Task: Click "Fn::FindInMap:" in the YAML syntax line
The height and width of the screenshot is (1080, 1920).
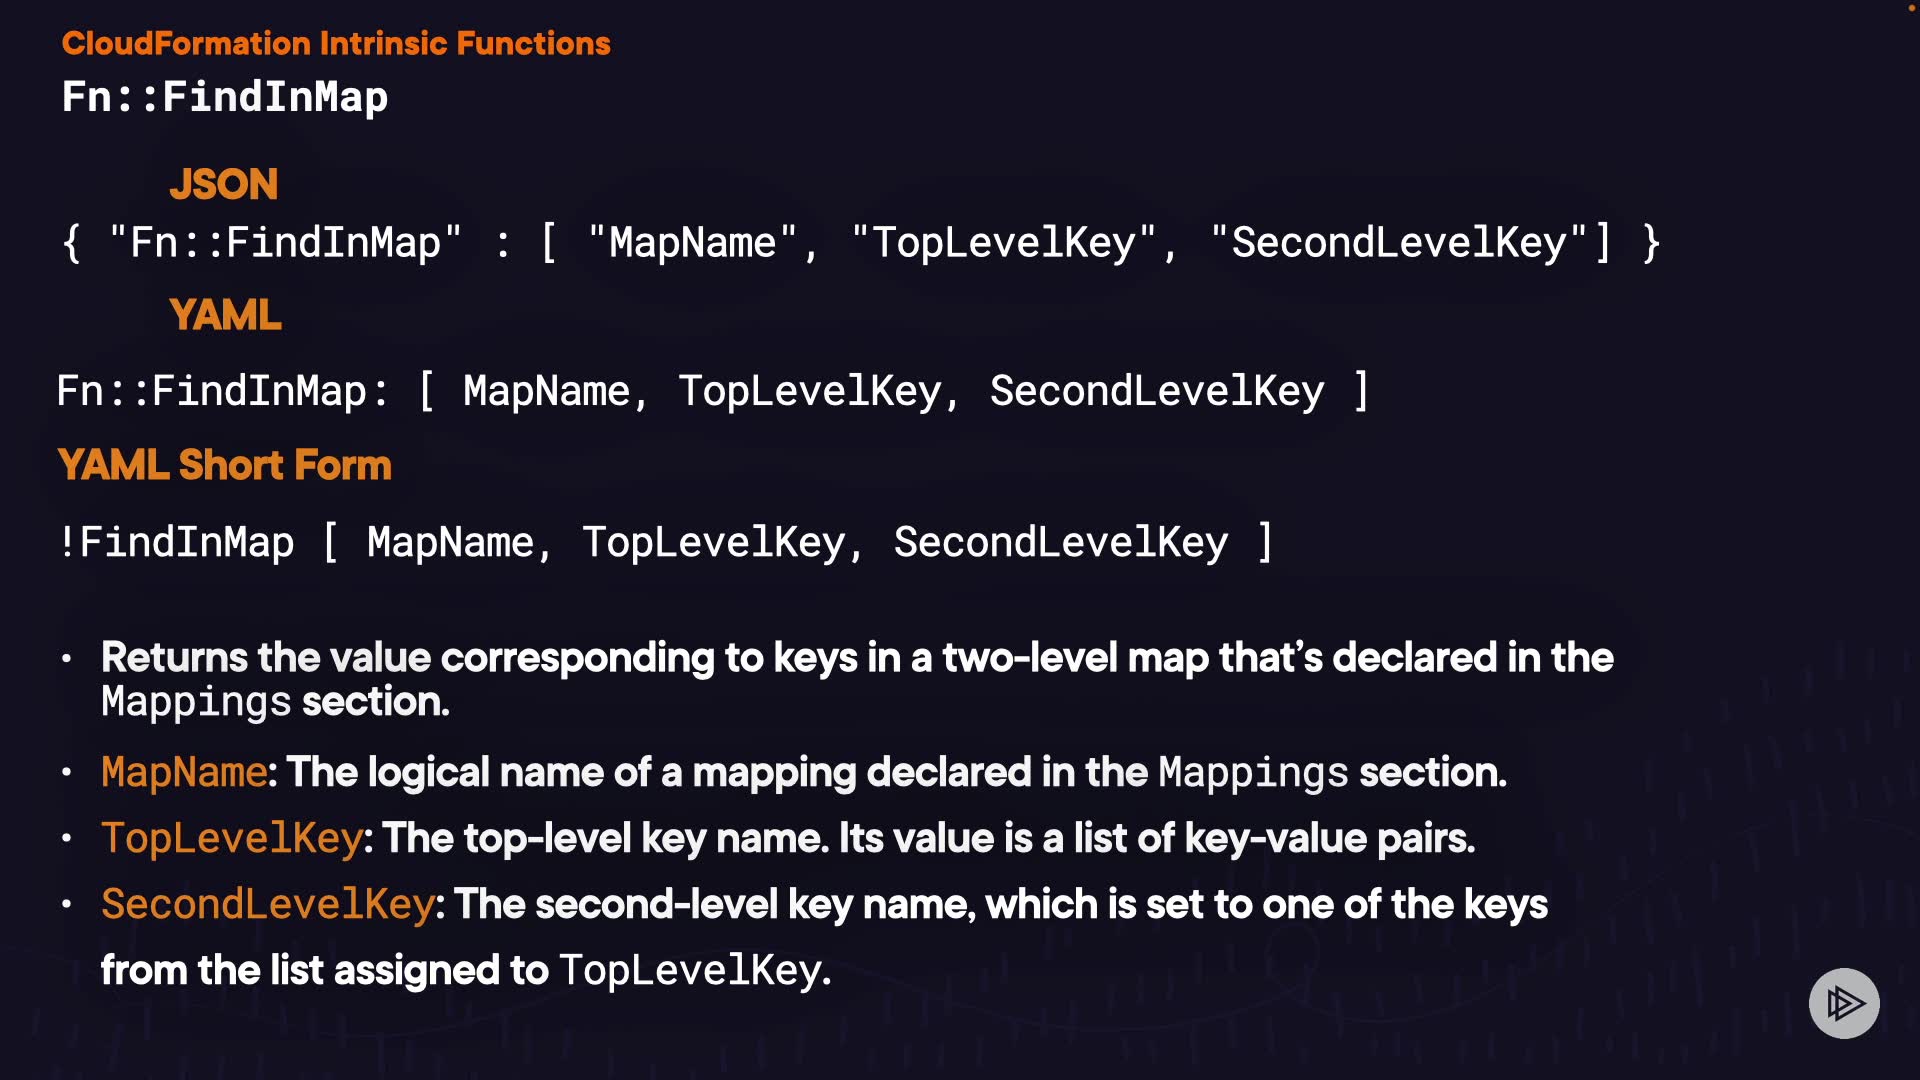Action: pos(222,391)
